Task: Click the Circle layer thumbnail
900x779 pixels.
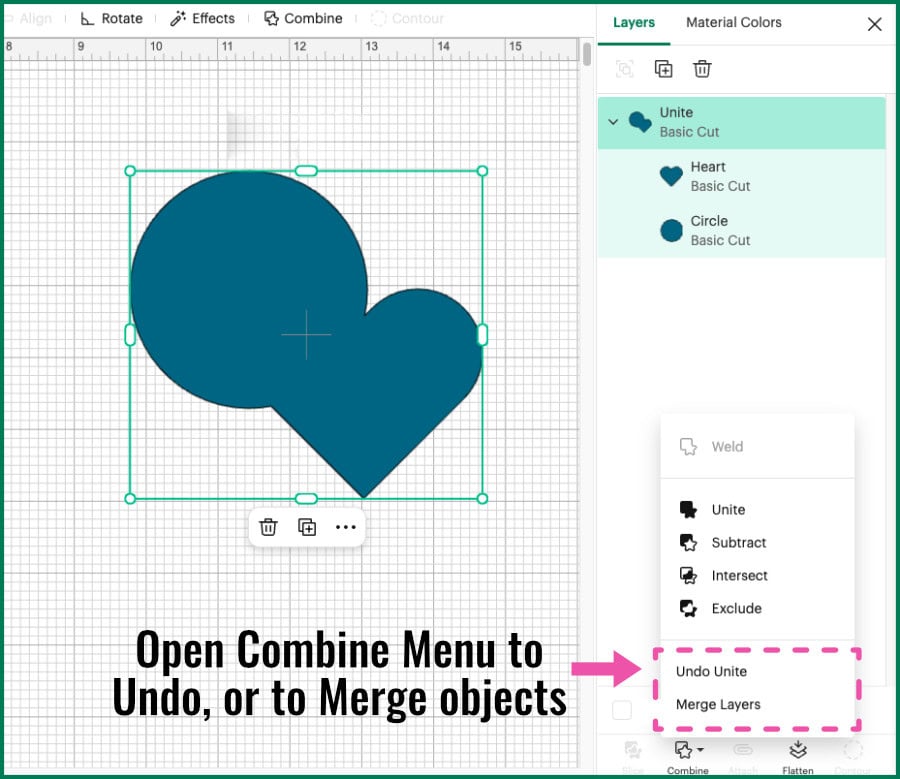Action: click(x=671, y=230)
